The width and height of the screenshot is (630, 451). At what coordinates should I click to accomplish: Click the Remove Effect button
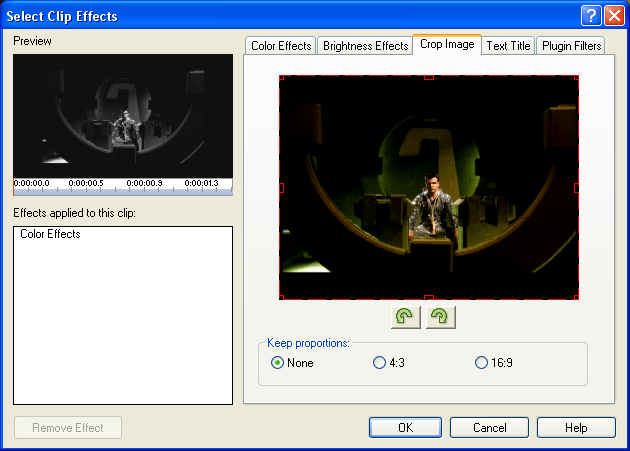(68, 427)
